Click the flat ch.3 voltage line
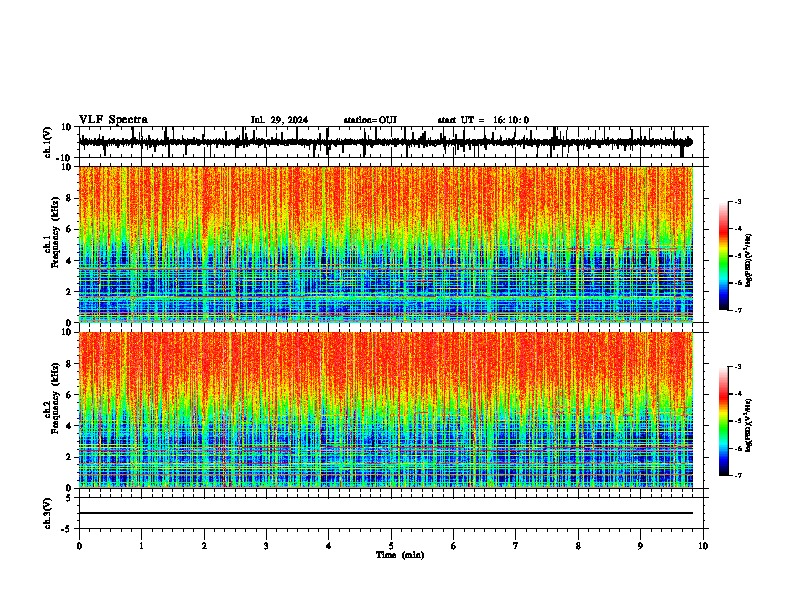The width and height of the screenshot is (792, 612). [x=386, y=513]
